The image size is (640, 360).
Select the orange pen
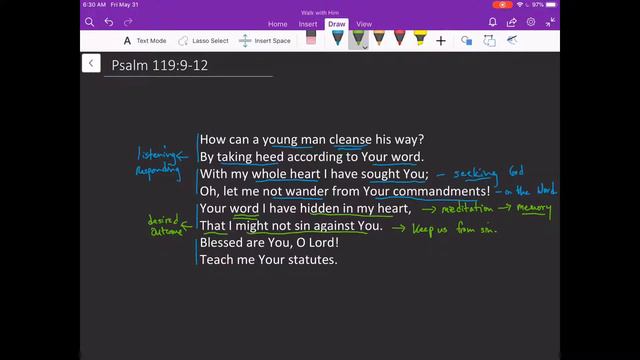click(x=379, y=38)
